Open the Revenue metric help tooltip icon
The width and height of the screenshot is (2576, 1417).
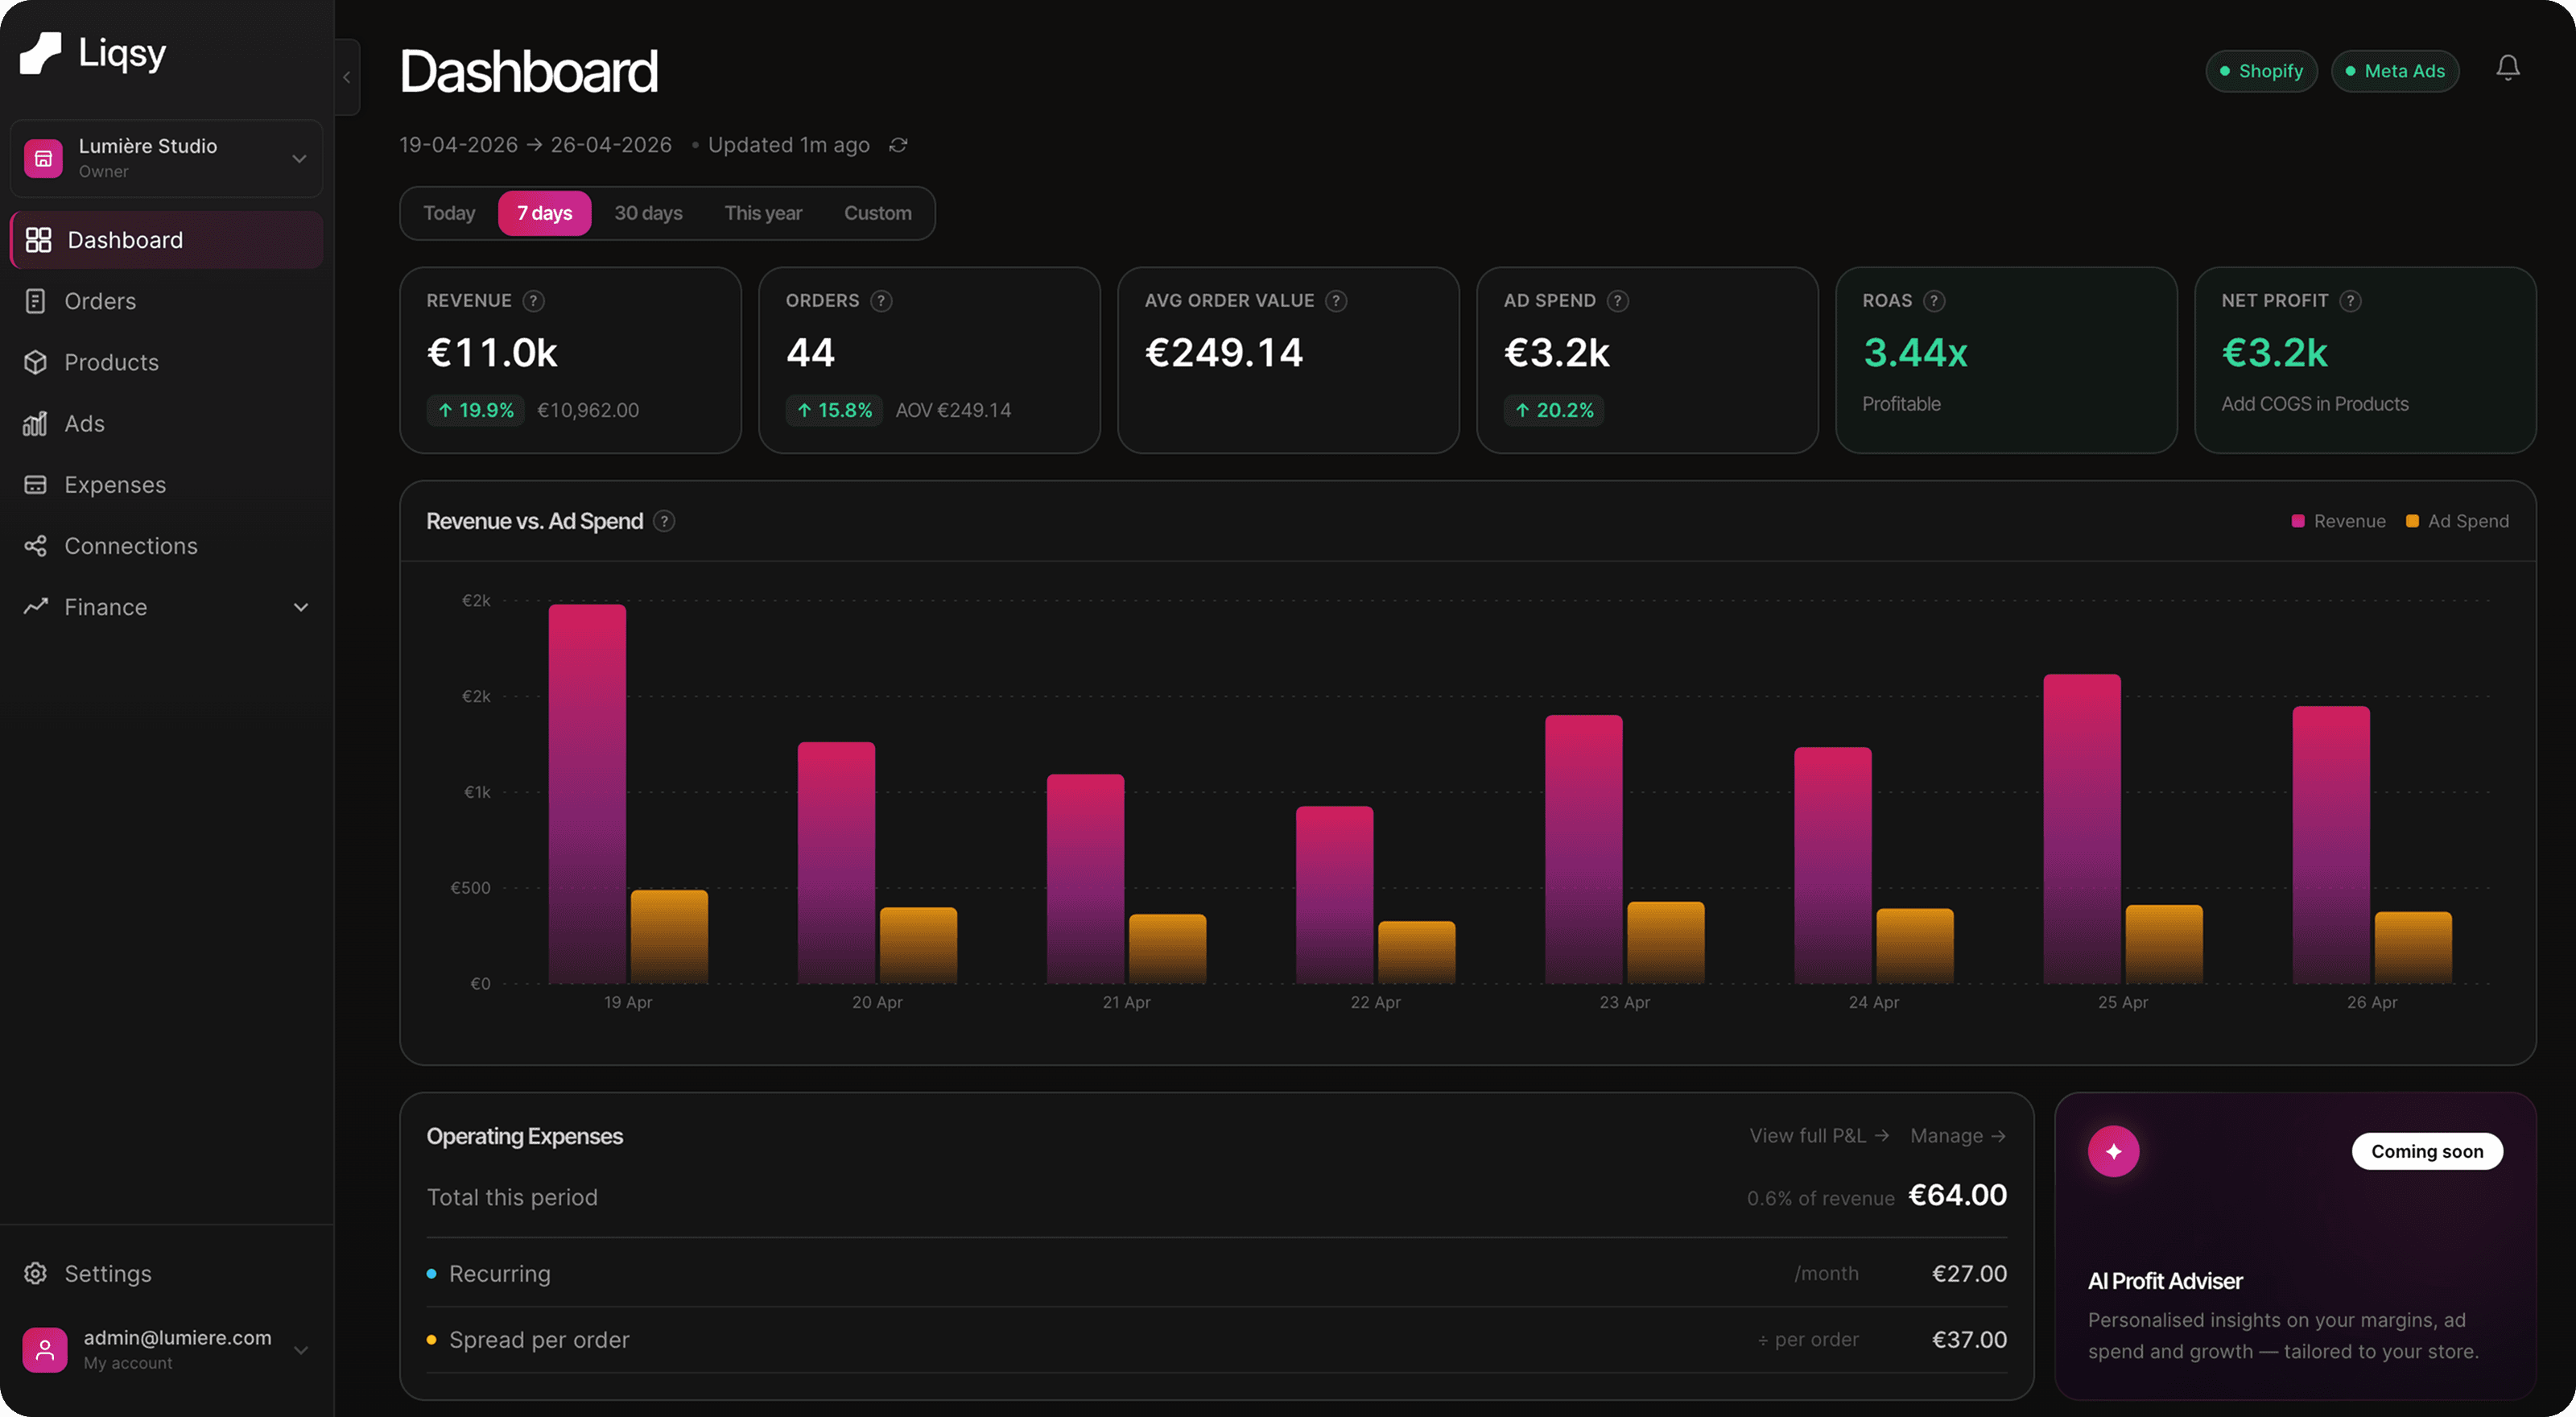(534, 300)
